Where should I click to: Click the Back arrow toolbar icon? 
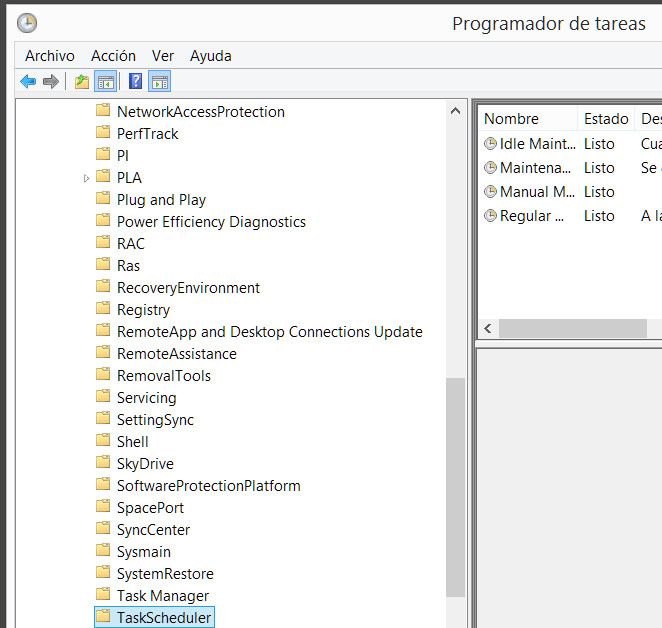27,82
